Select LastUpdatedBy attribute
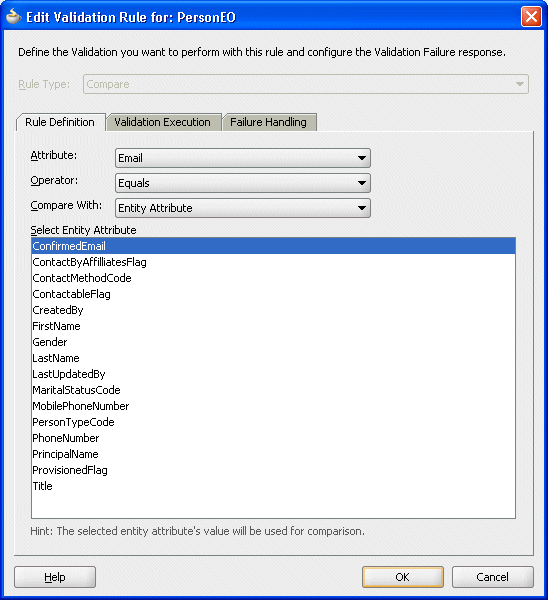The height and width of the screenshot is (600, 548). click(273, 374)
